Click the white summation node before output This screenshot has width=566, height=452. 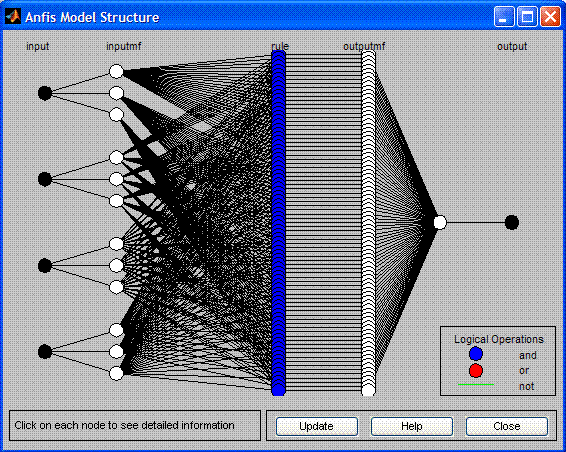coord(440,222)
